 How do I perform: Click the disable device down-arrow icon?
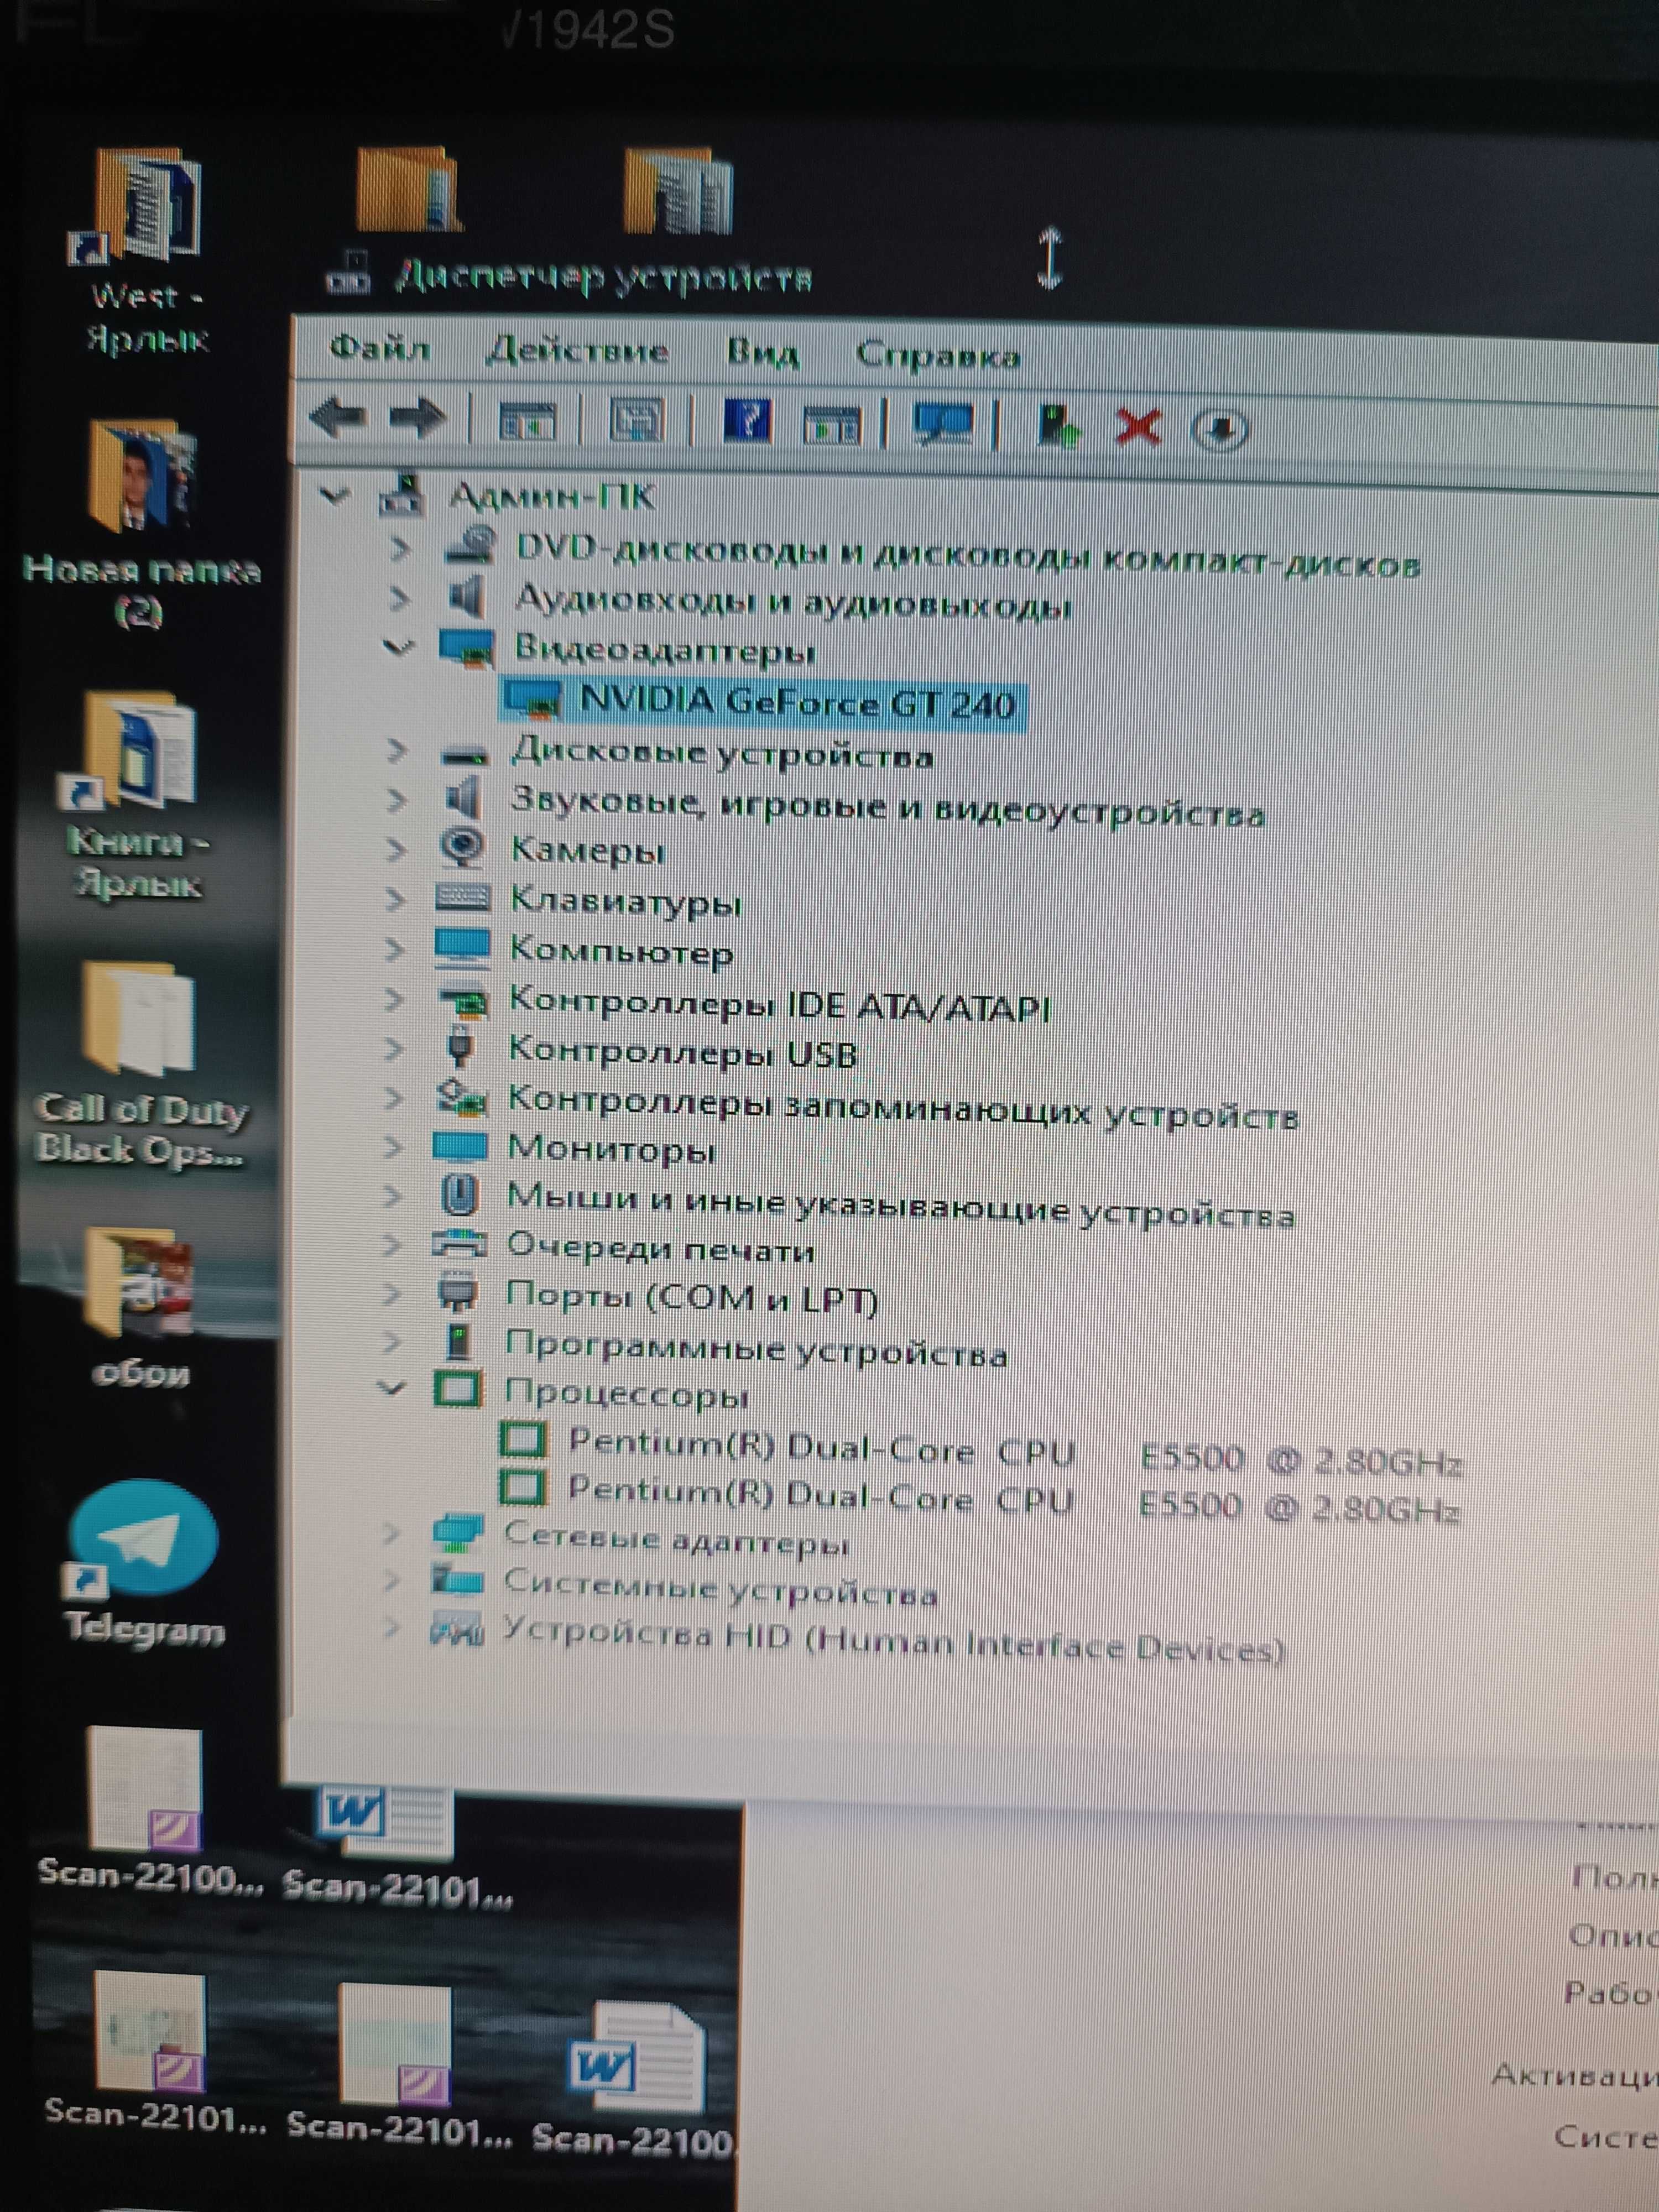click(x=1220, y=431)
